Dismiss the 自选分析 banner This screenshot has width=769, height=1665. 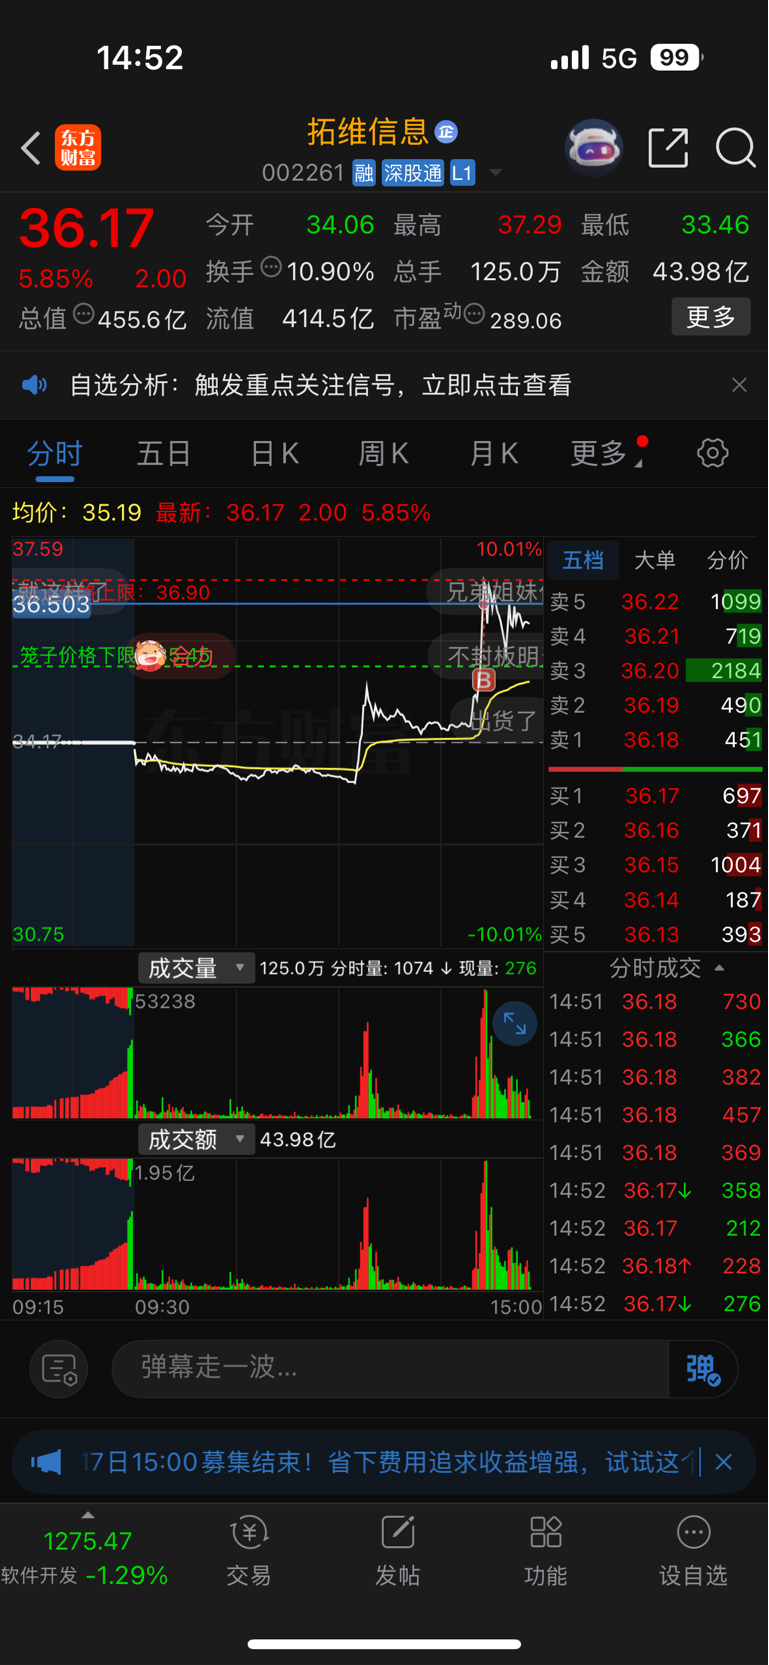point(739,385)
